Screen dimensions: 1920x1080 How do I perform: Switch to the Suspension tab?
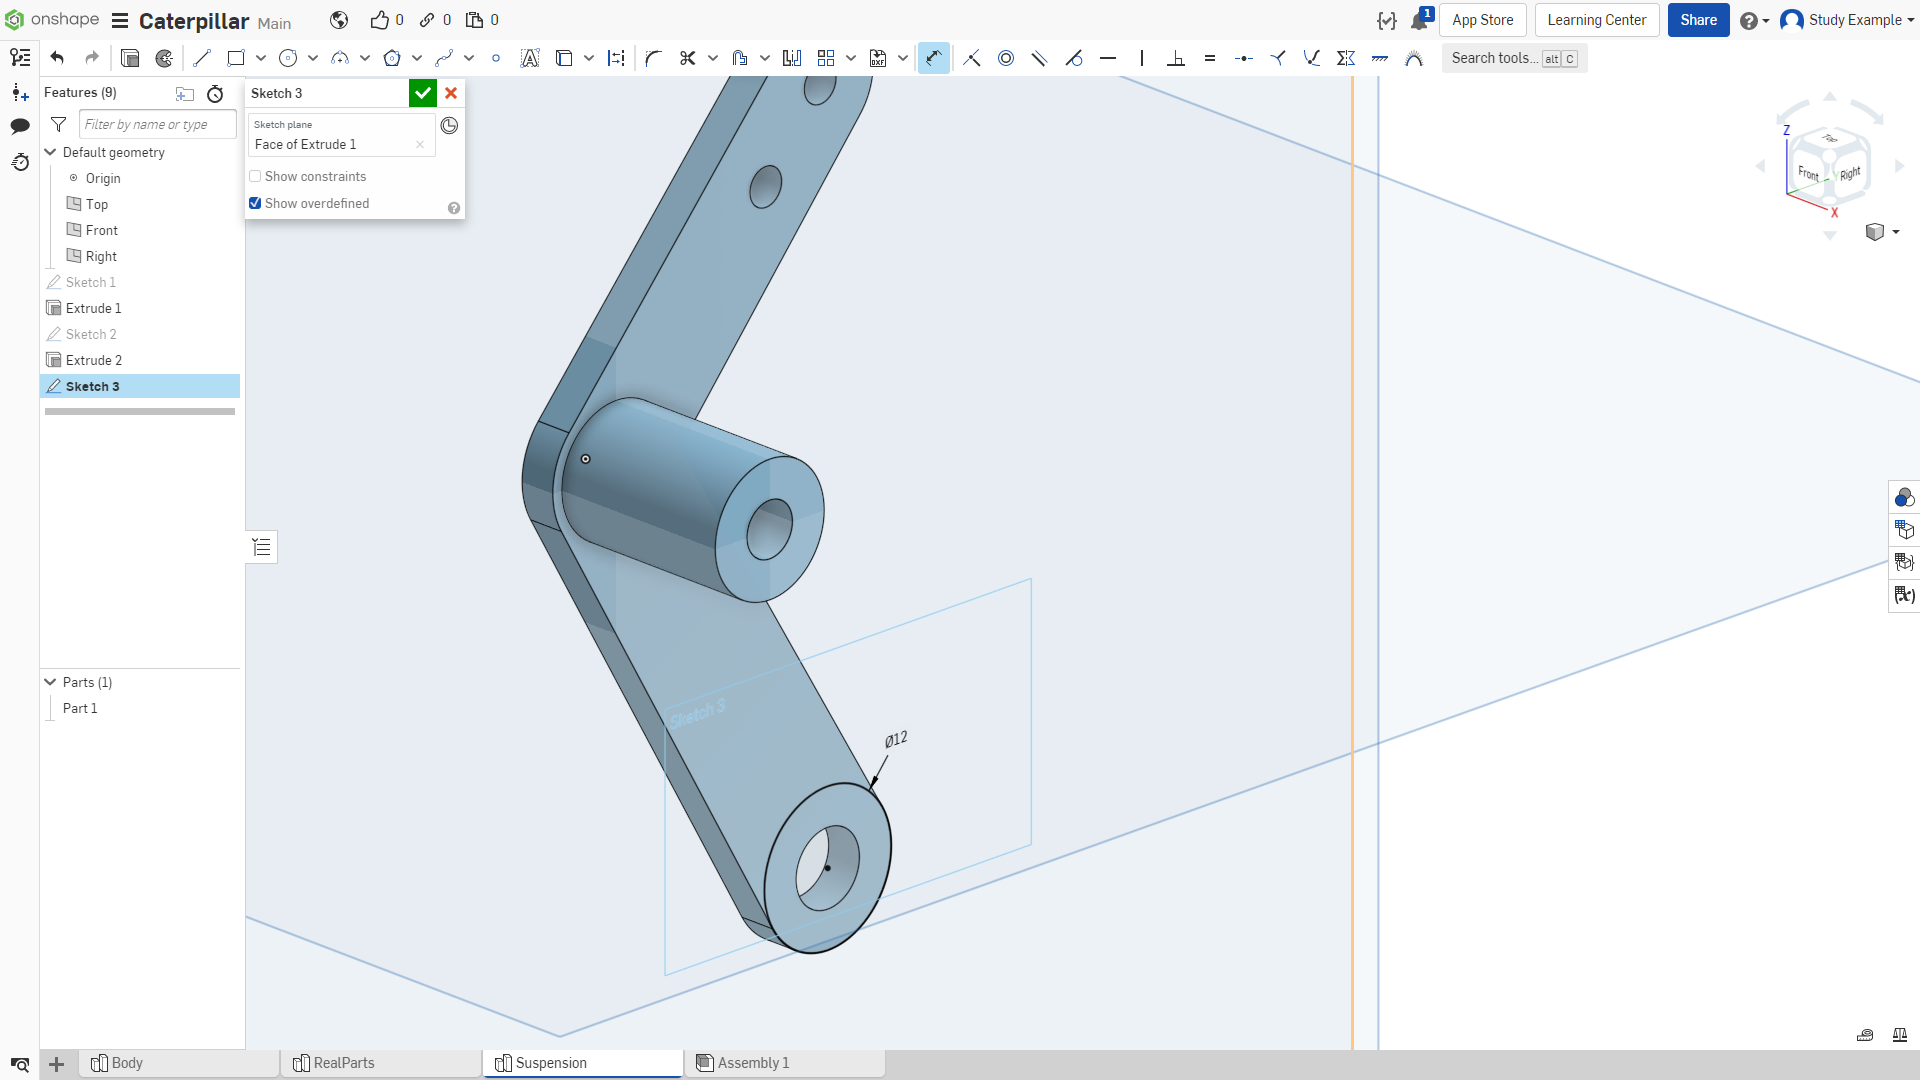point(583,1063)
